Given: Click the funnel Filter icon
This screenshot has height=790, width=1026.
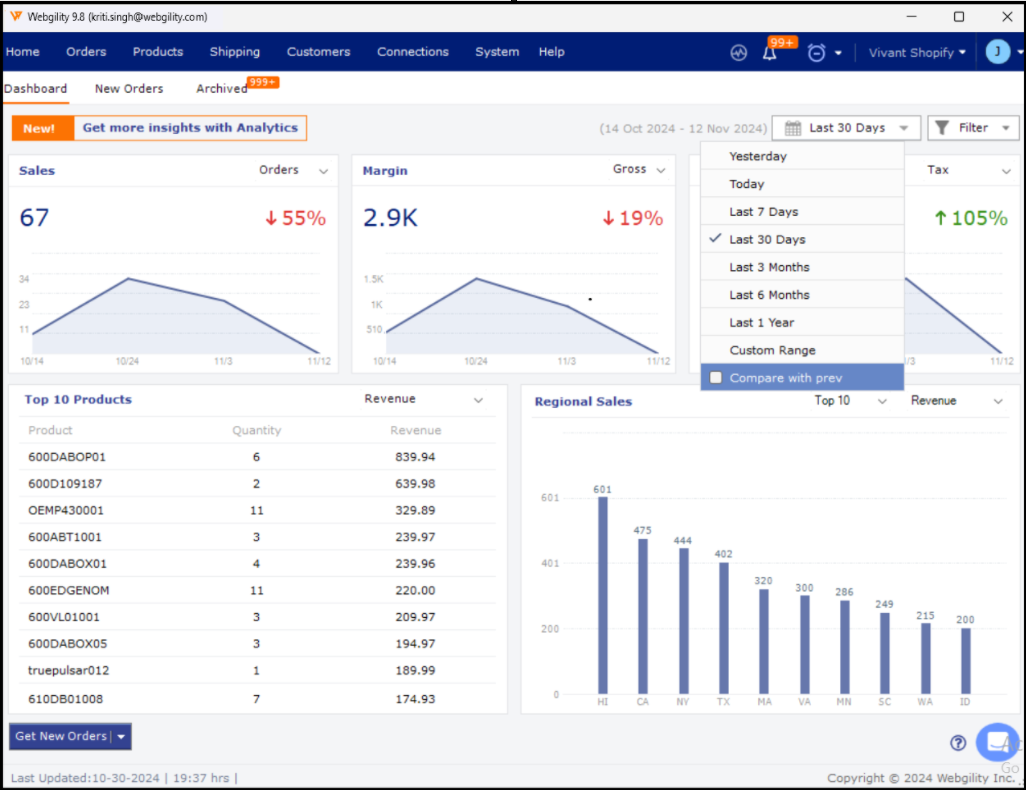Looking at the screenshot, I should (x=942, y=128).
